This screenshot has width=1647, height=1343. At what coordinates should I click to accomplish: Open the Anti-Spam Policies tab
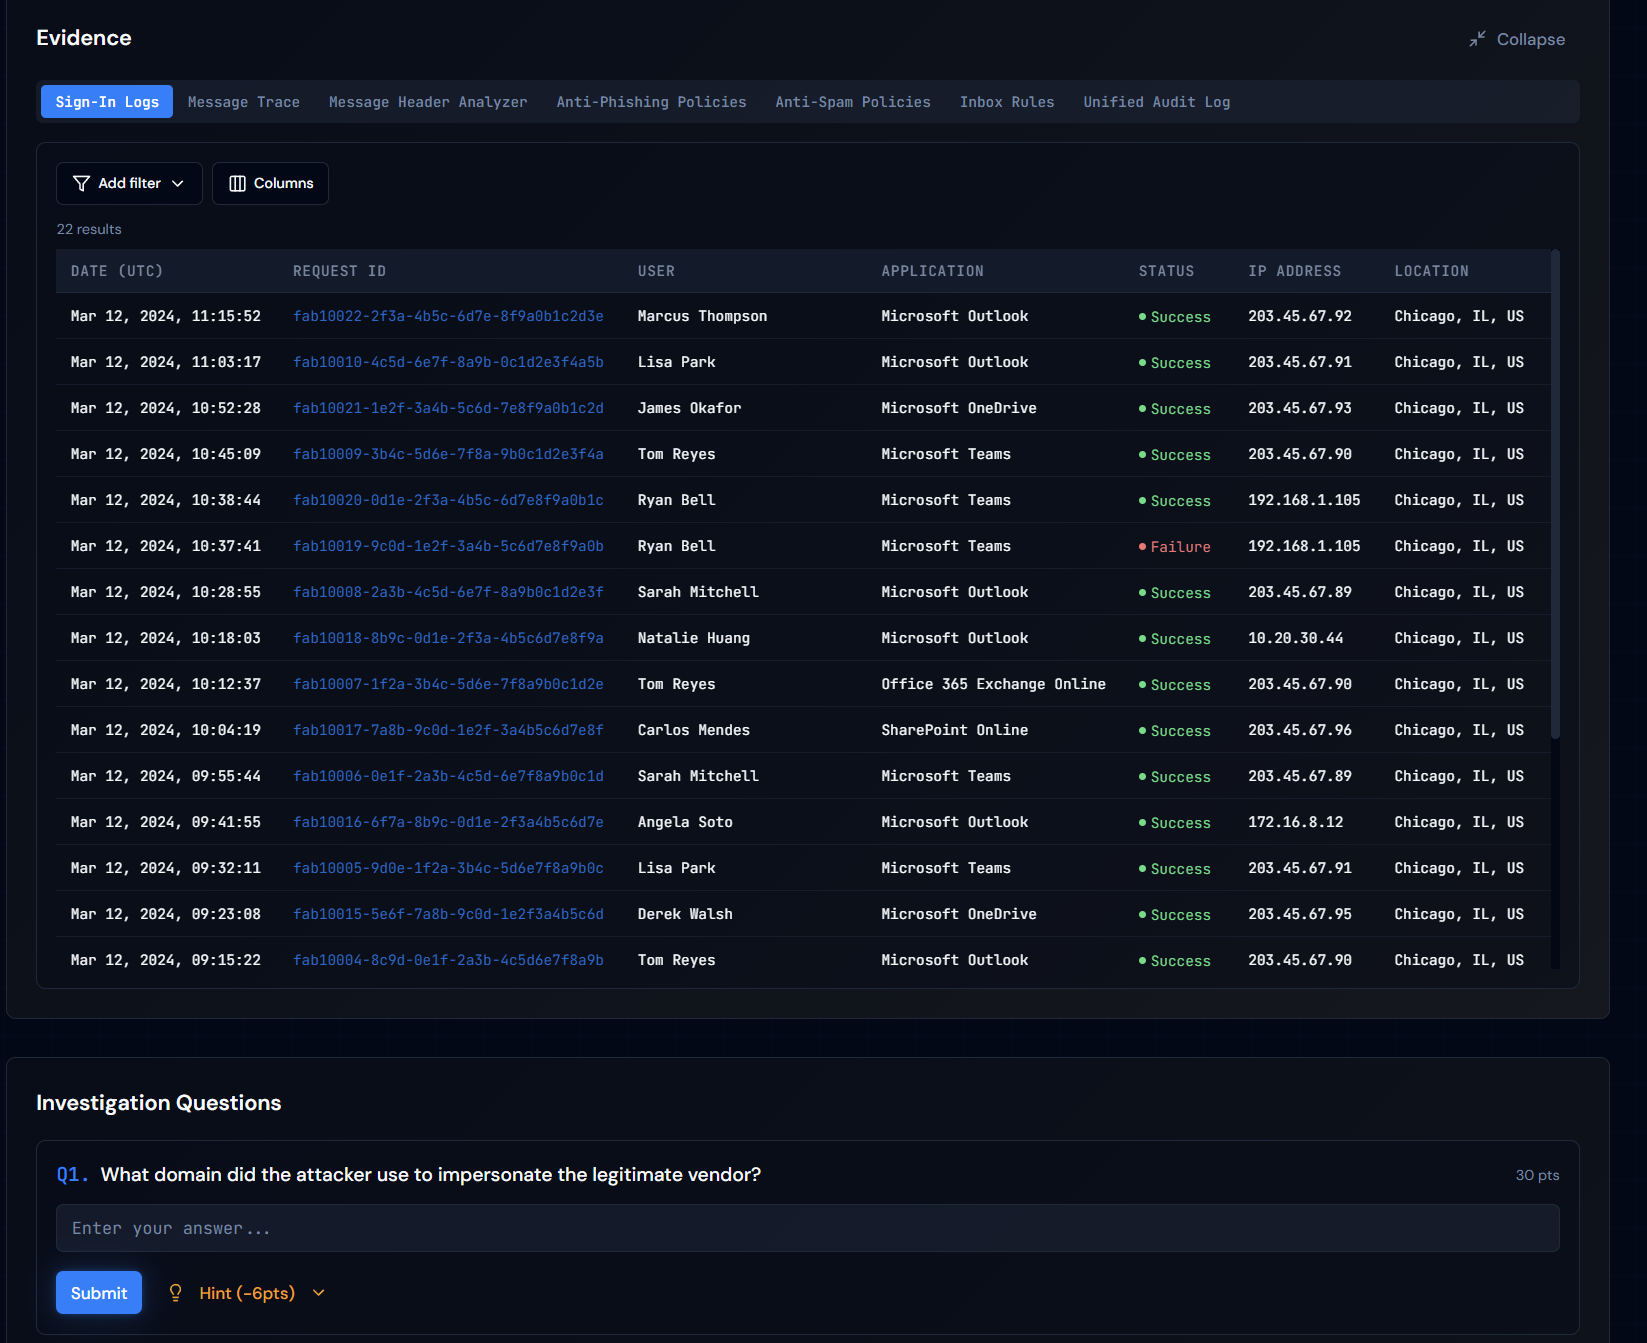pyautogui.click(x=852, y=102)
